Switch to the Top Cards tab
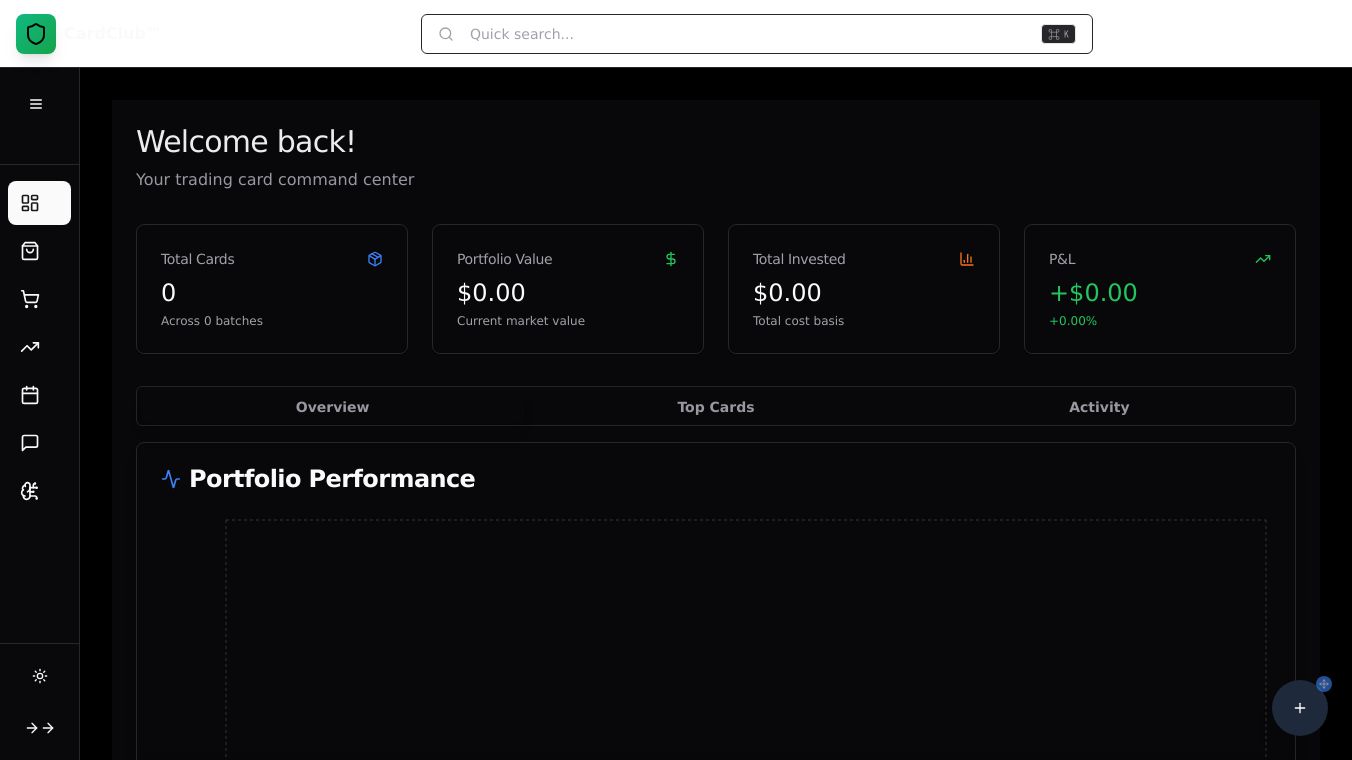Screen dimensions: 1352x760 click(x=716, y=407)
